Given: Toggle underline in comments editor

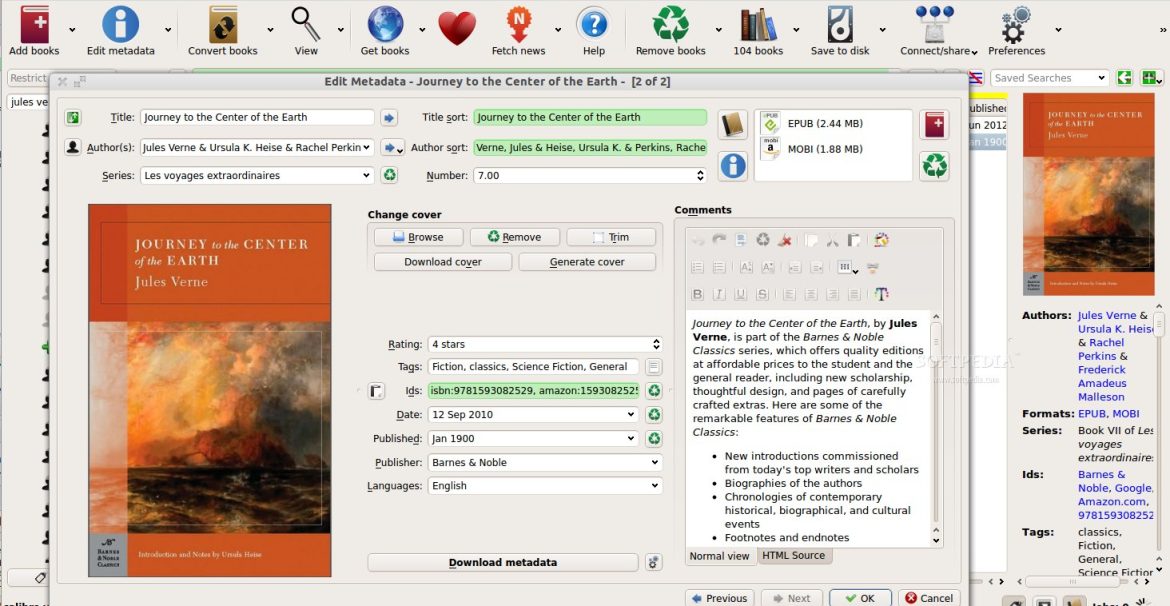Looking at the screenshot, I should tap(740, 294).
